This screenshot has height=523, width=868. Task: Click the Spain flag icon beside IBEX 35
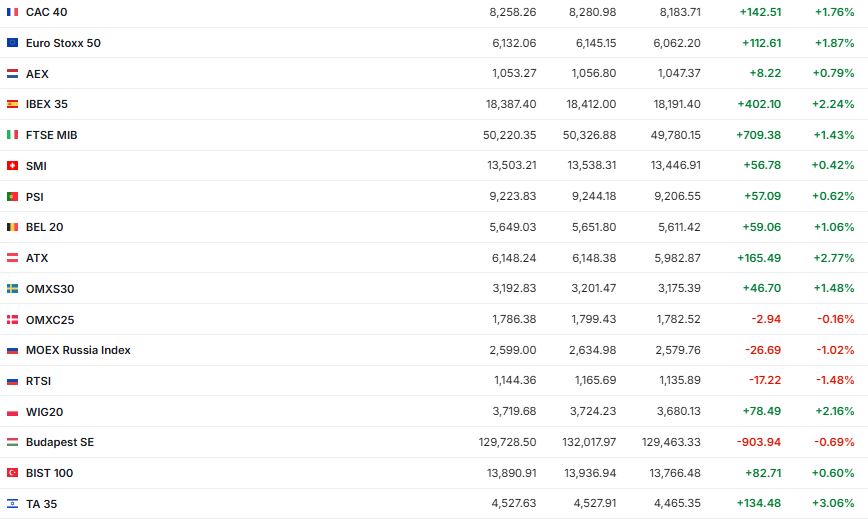(12, 104)
